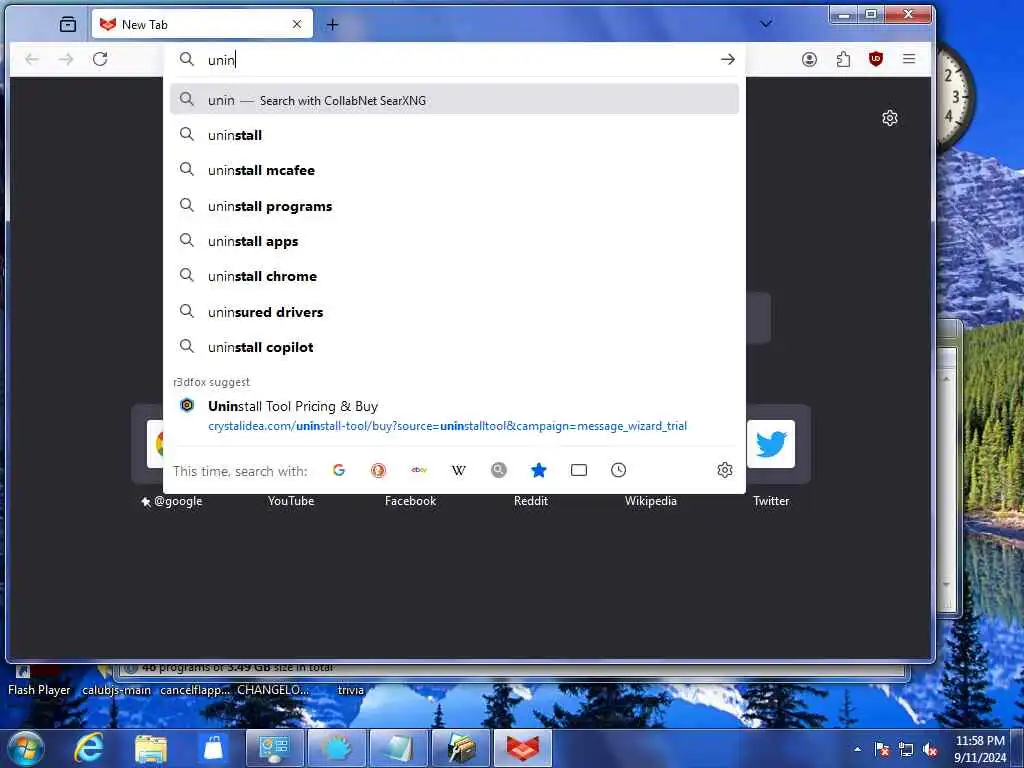Search history with the clock icon
The width and height of the screenshot is (1024, 768).
click(x=618, y=470)
